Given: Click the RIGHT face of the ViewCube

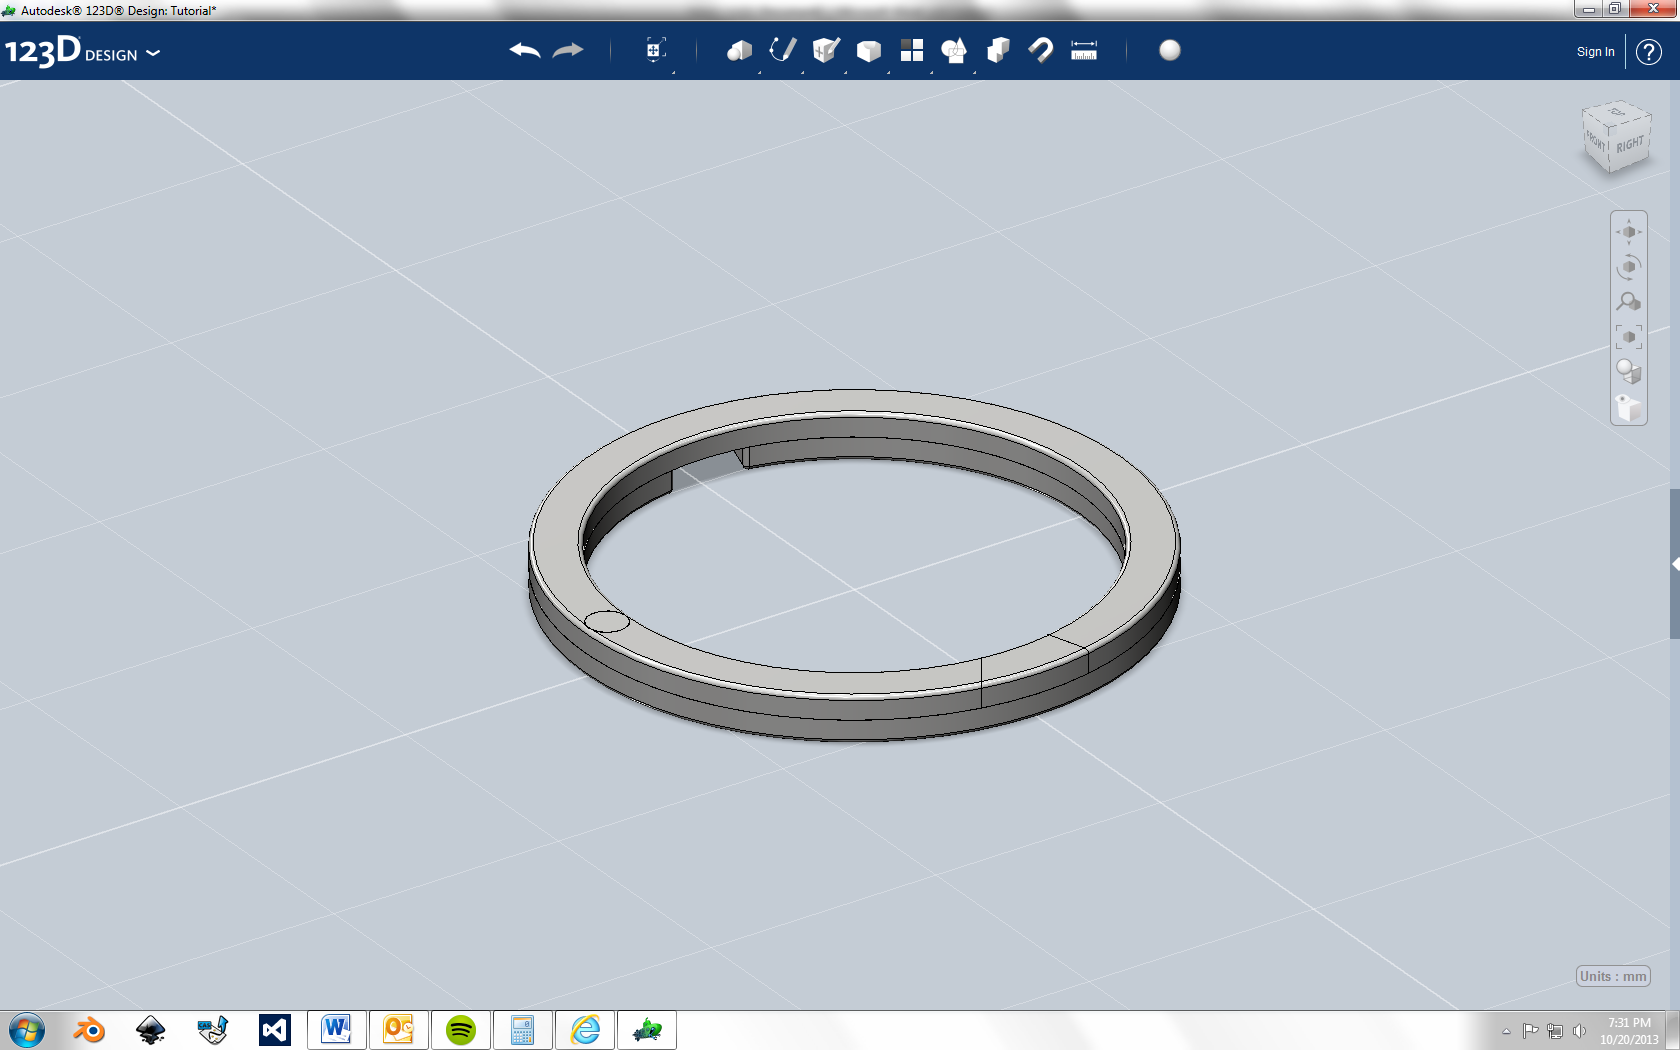Looking at the screenshot, I should [x=1632, y=145].
